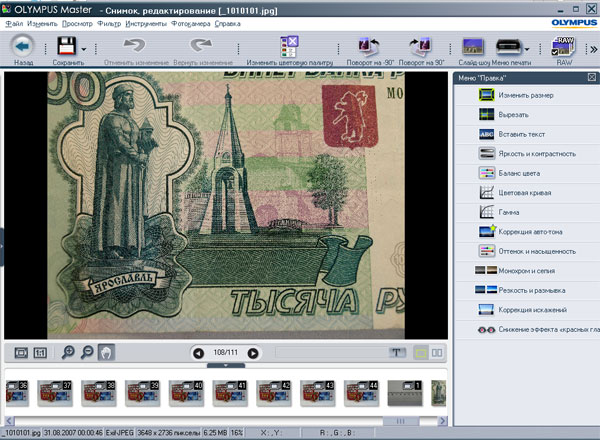
Task: Click the zoom out magnifier icon
Action: pos(87,352)
